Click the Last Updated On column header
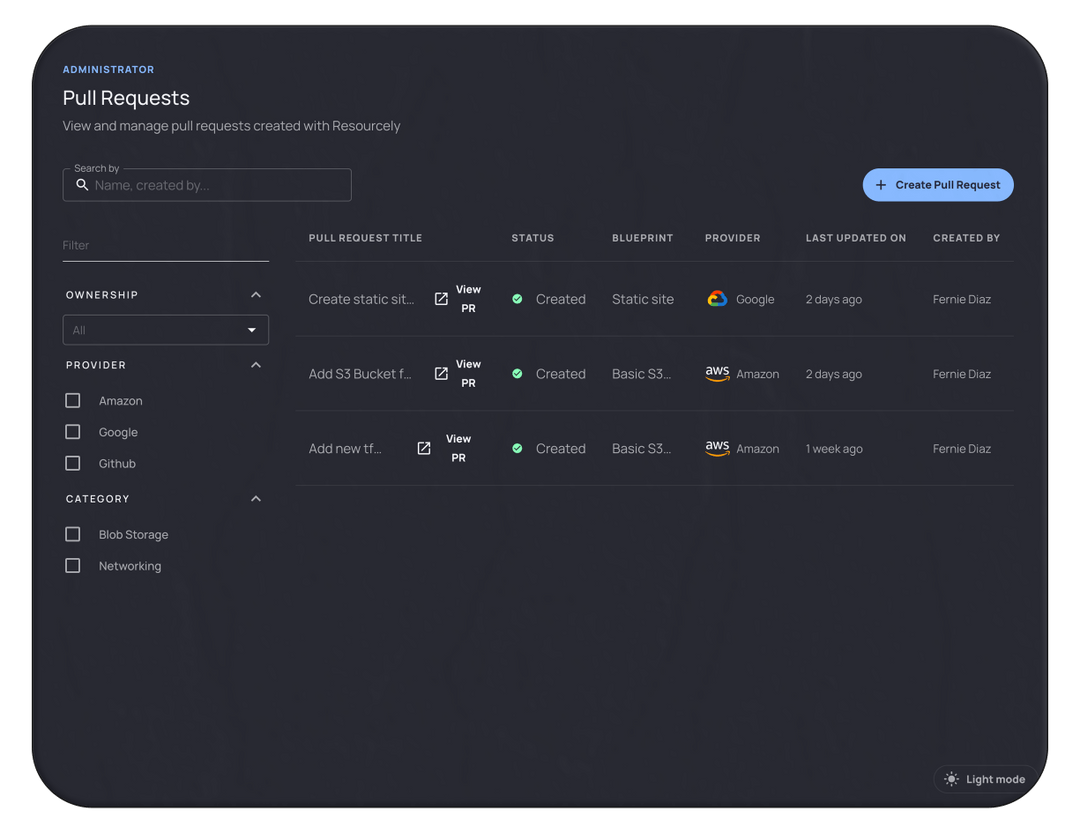This screenshot has height=833, width=1080. tap(855, 238)
